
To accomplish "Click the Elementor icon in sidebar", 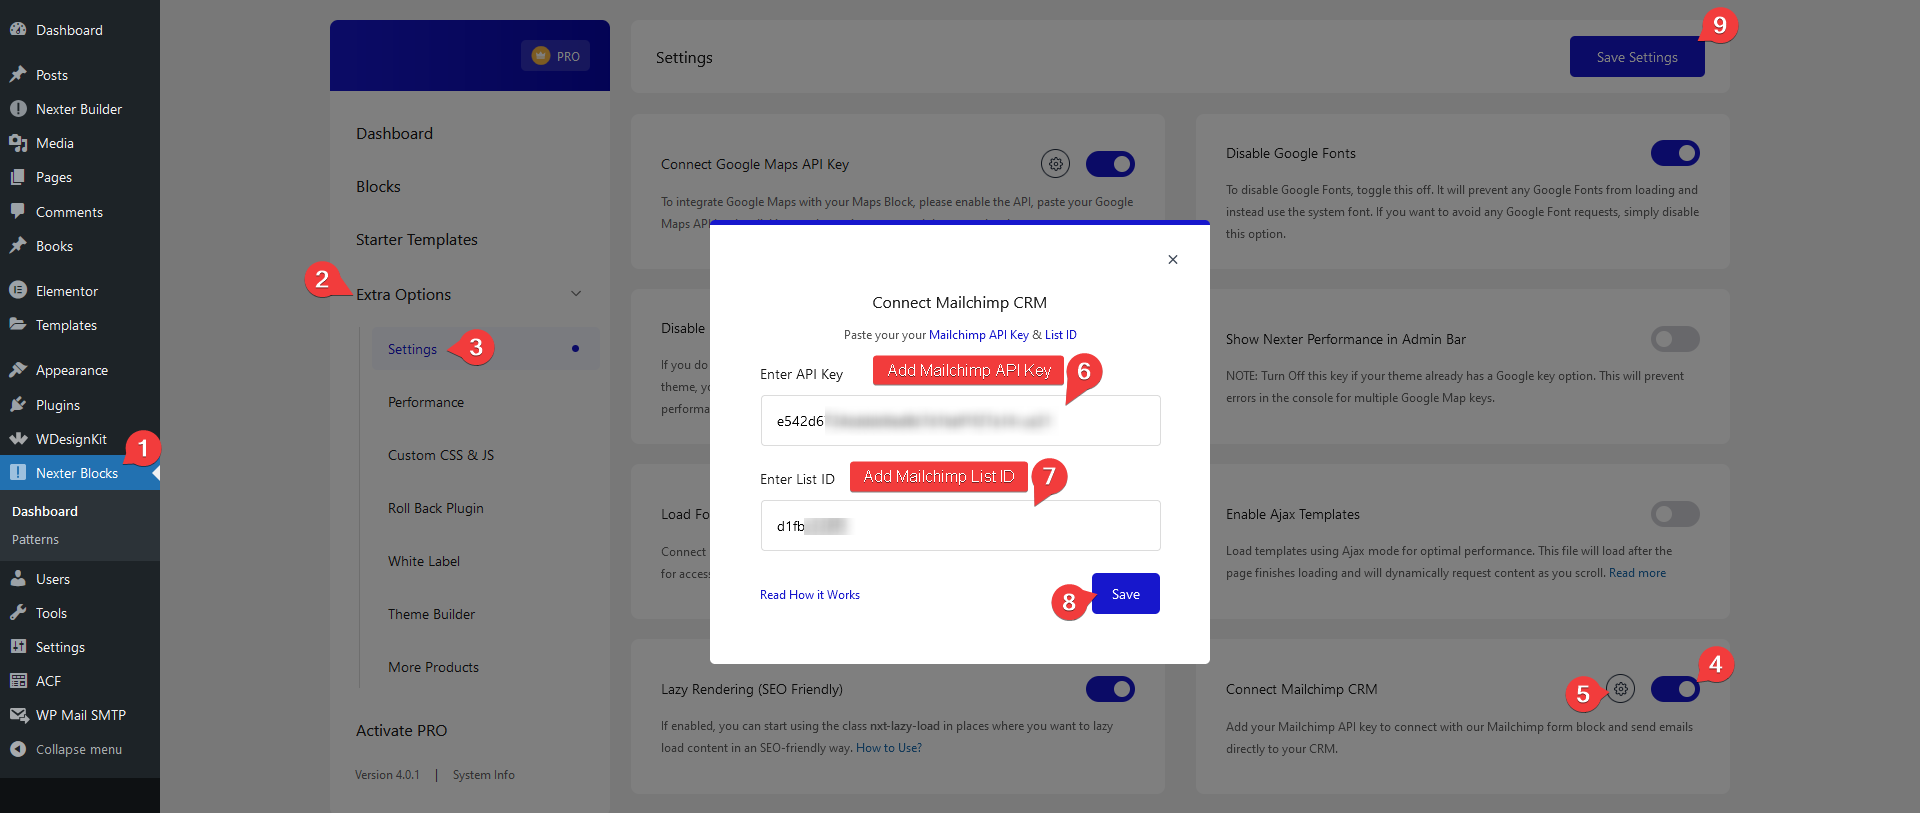I will [x=18, y=290].
